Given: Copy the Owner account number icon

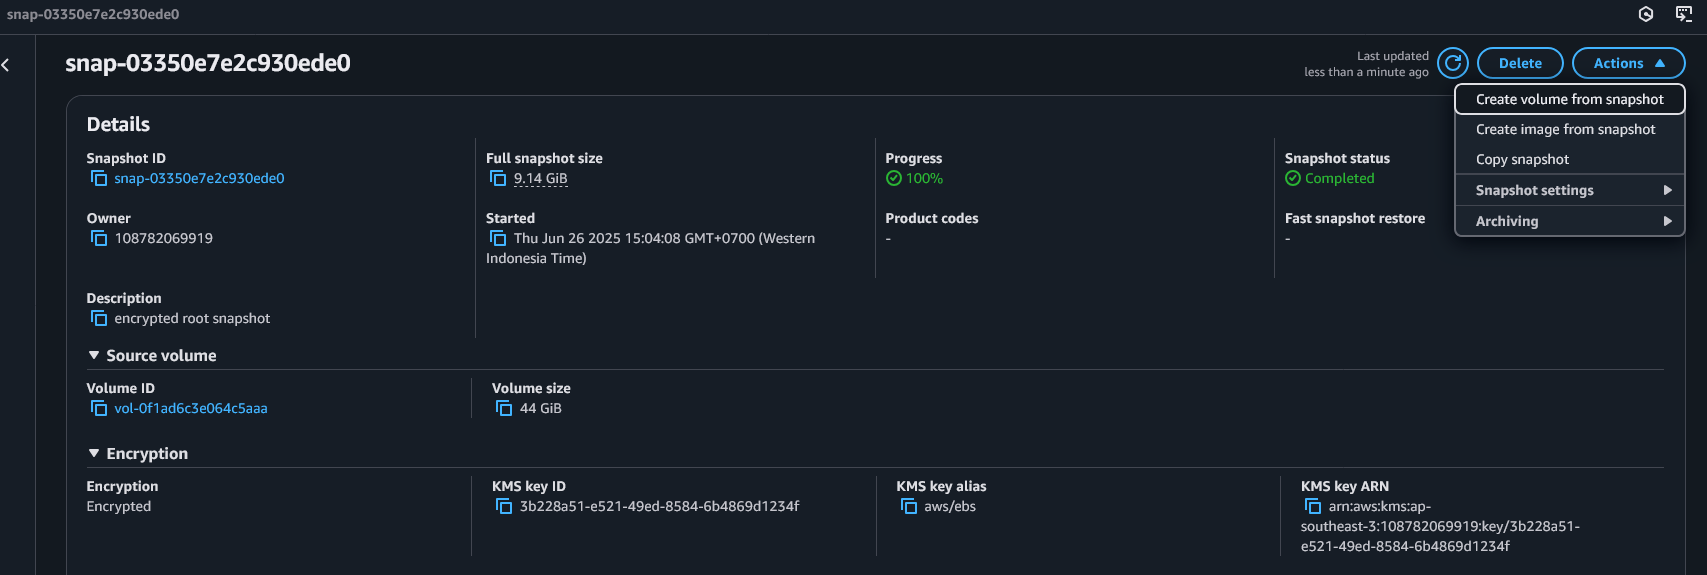Looking at the screenshot, I should coord(99,238).
